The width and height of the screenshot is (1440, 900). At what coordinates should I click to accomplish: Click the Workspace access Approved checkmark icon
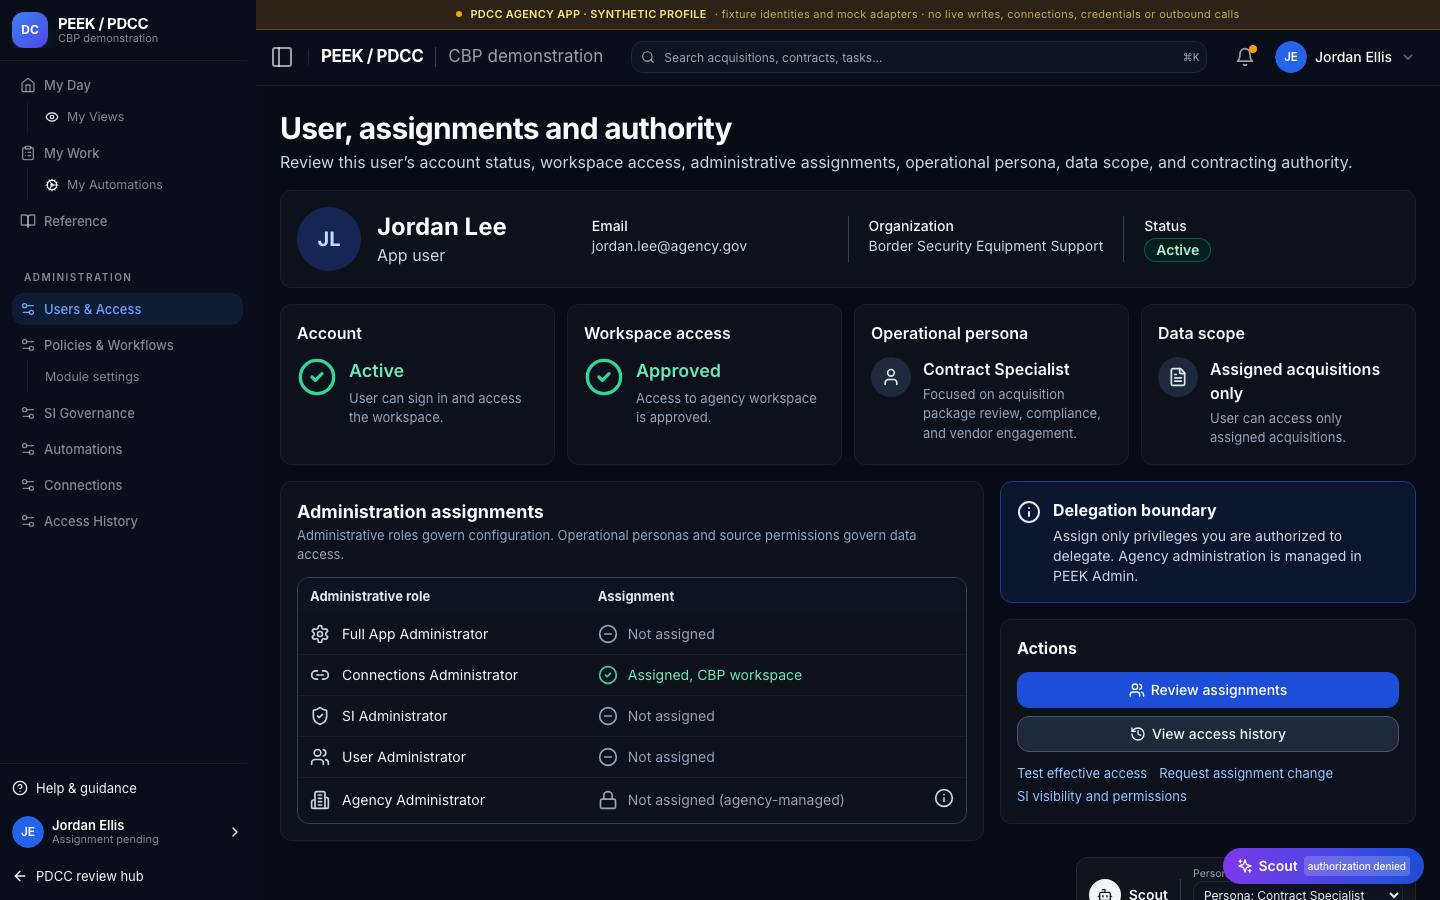pyautogui.click(x=604, y=377)
